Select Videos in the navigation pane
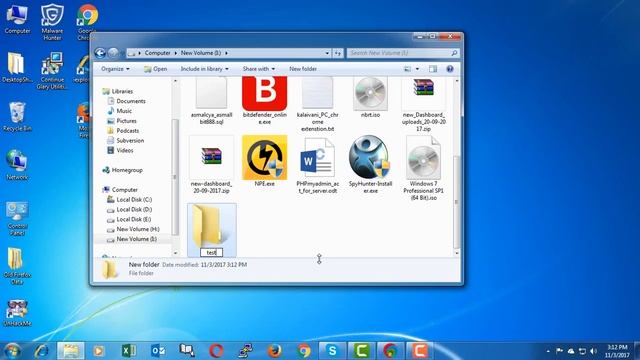Viewport: 640px width, 360px height. tap(125, 150)
